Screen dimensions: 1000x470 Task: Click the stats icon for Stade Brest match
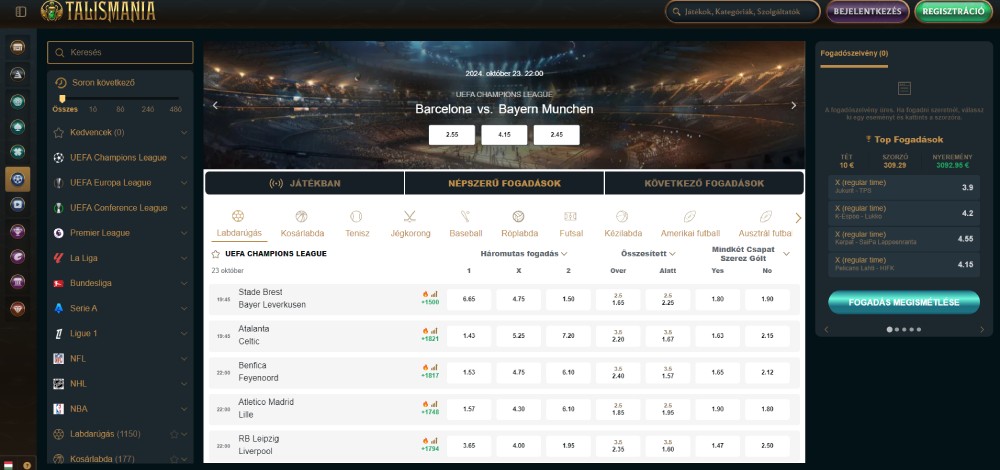pos(434,294)
